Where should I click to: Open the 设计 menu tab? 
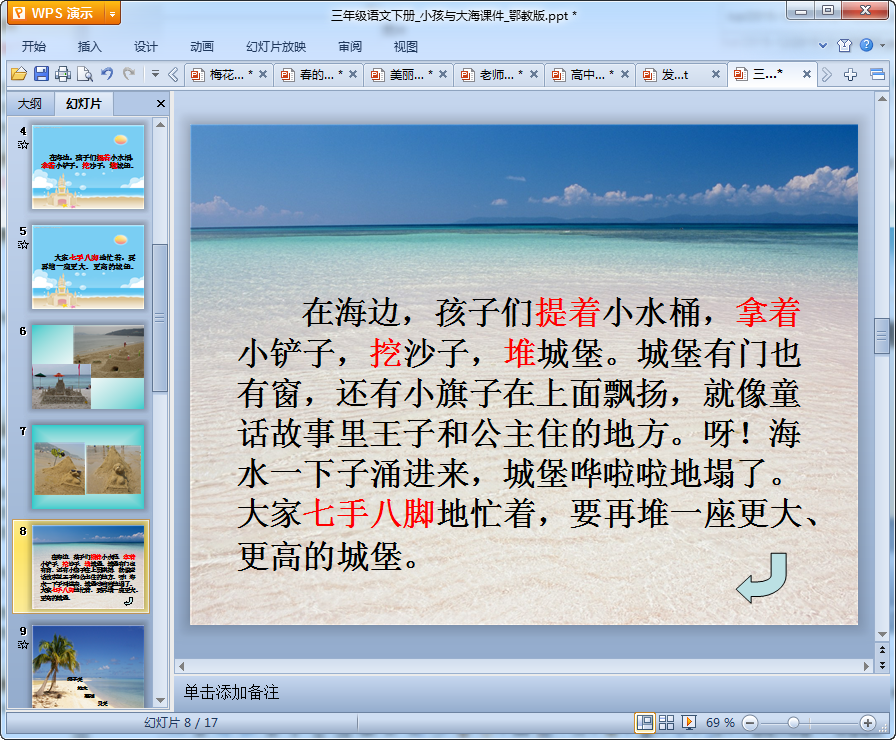pos(146,46)
